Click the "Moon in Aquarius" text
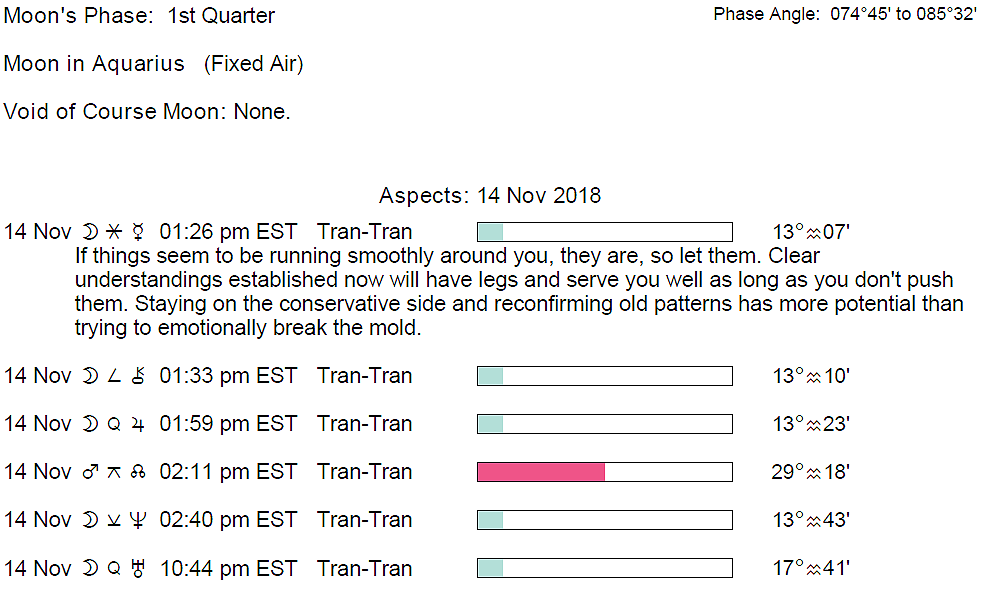 click(x=94, y=64)
